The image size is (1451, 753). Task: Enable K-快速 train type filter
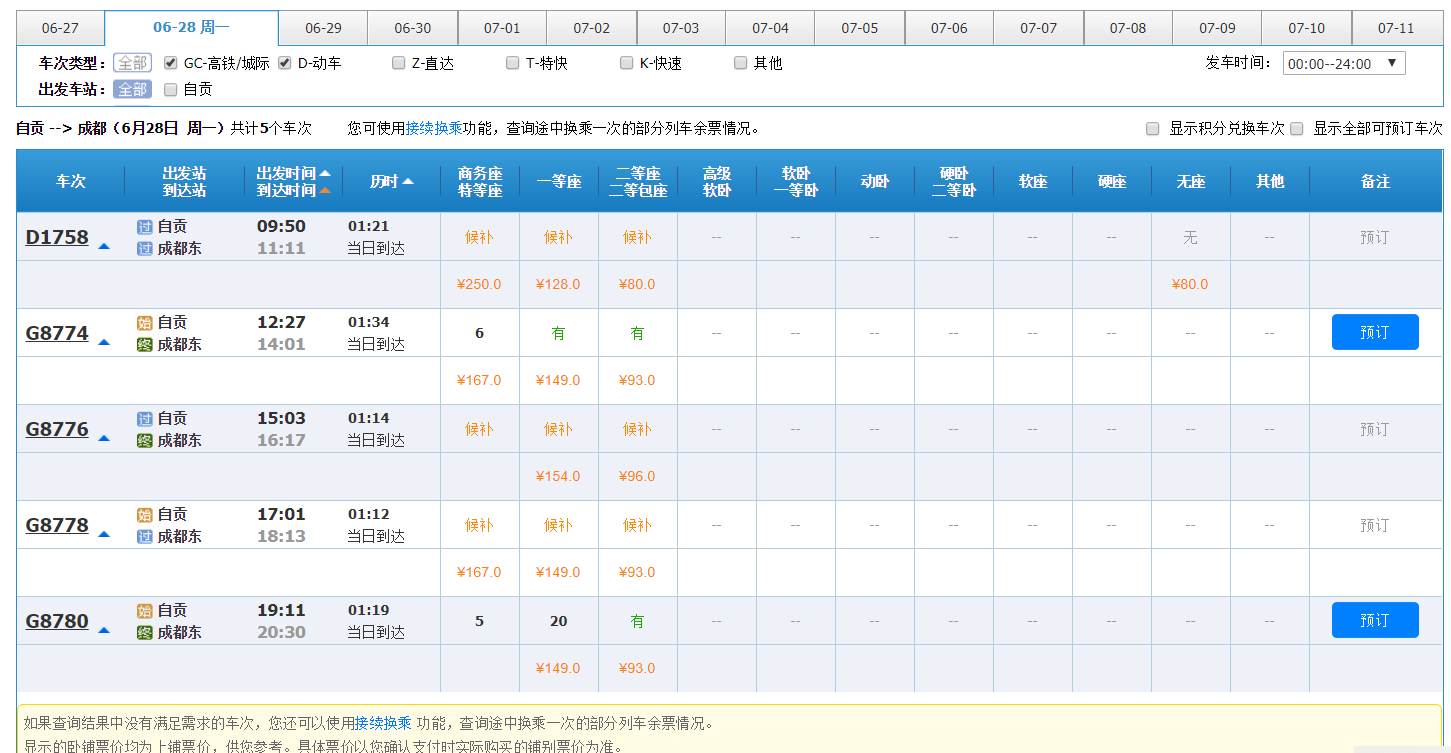tap(627, 63)
